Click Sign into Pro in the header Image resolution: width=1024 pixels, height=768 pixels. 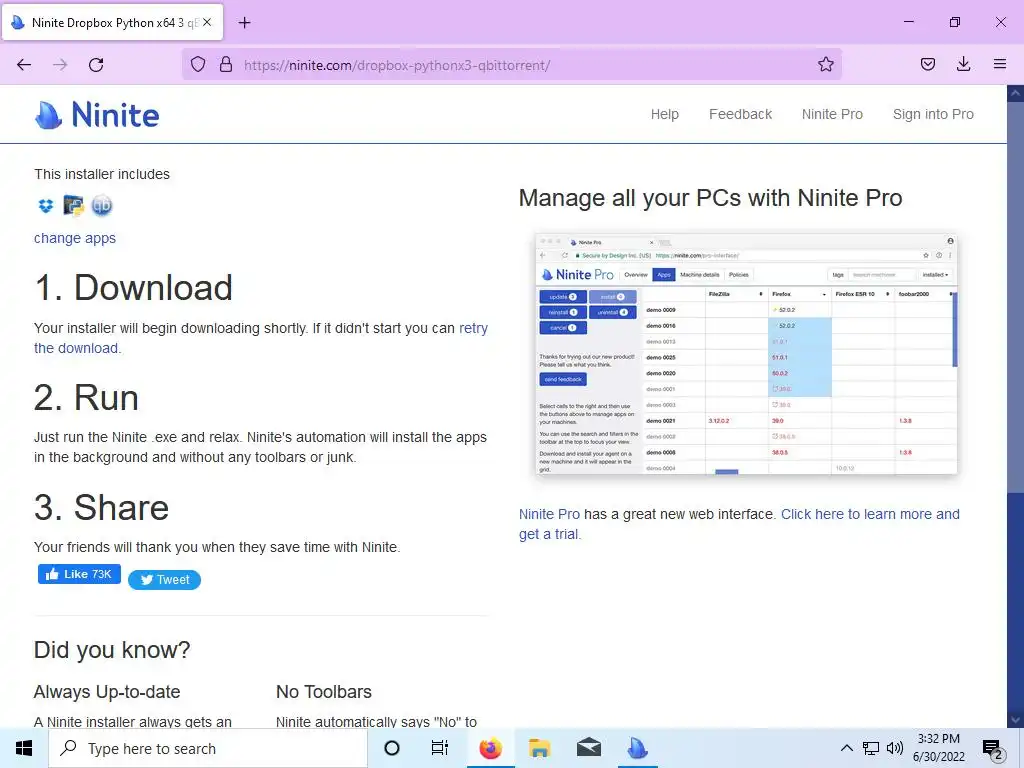point(933,114)
